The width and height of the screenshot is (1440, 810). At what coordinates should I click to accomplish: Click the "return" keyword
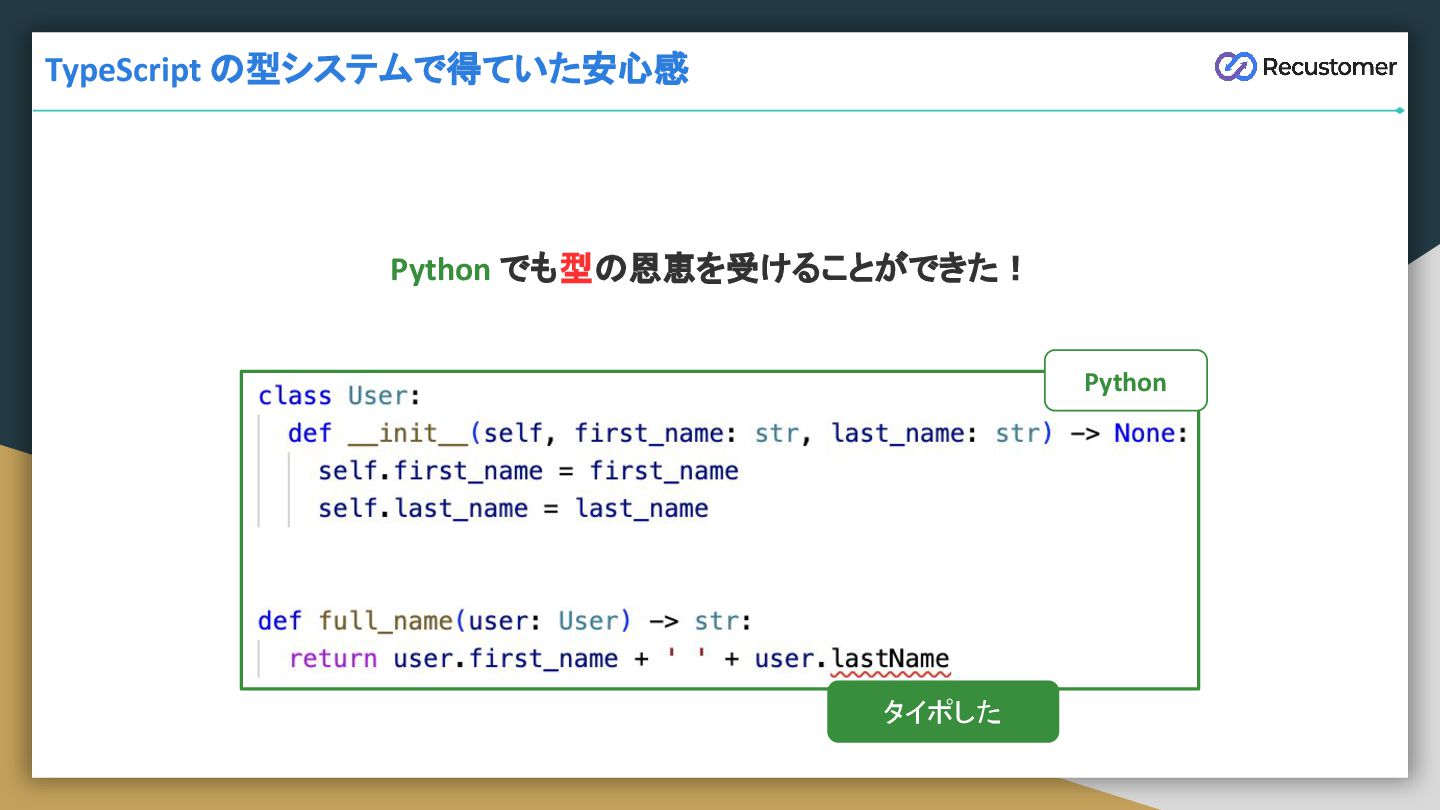tap(333, 659)
